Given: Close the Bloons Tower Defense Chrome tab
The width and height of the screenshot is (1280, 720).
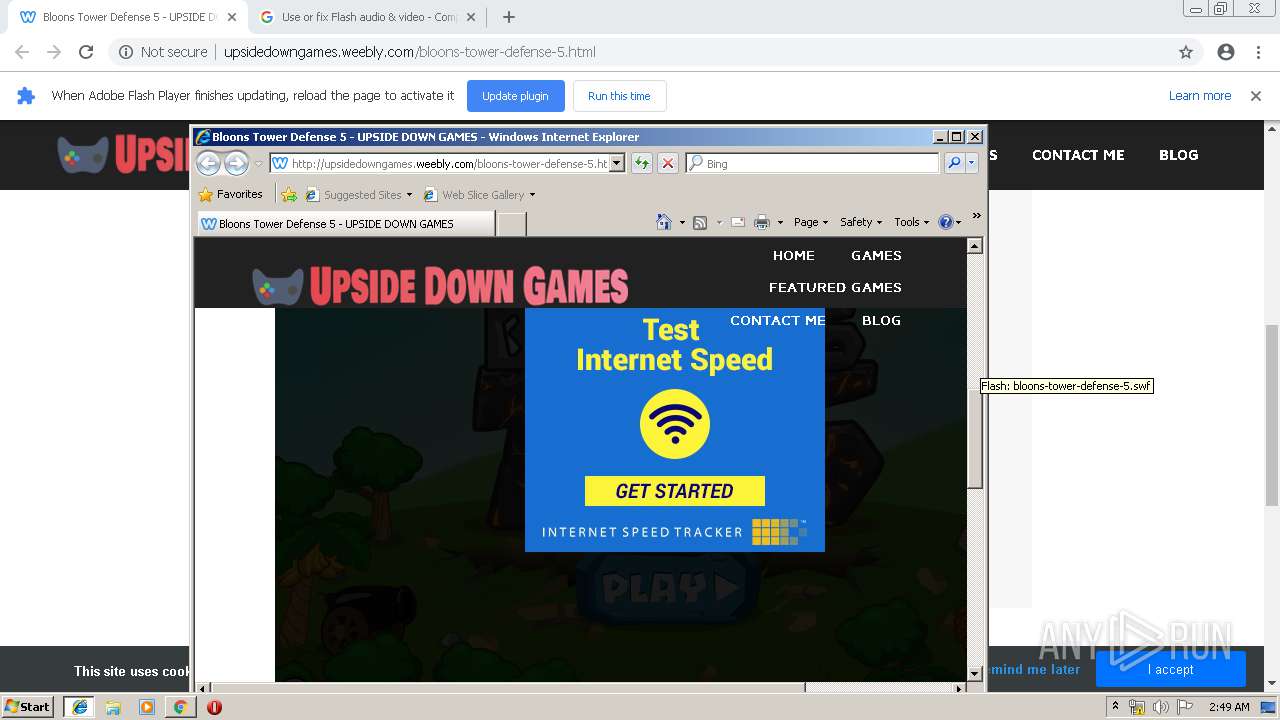Looking at the screenshot, I should point(231,17).
